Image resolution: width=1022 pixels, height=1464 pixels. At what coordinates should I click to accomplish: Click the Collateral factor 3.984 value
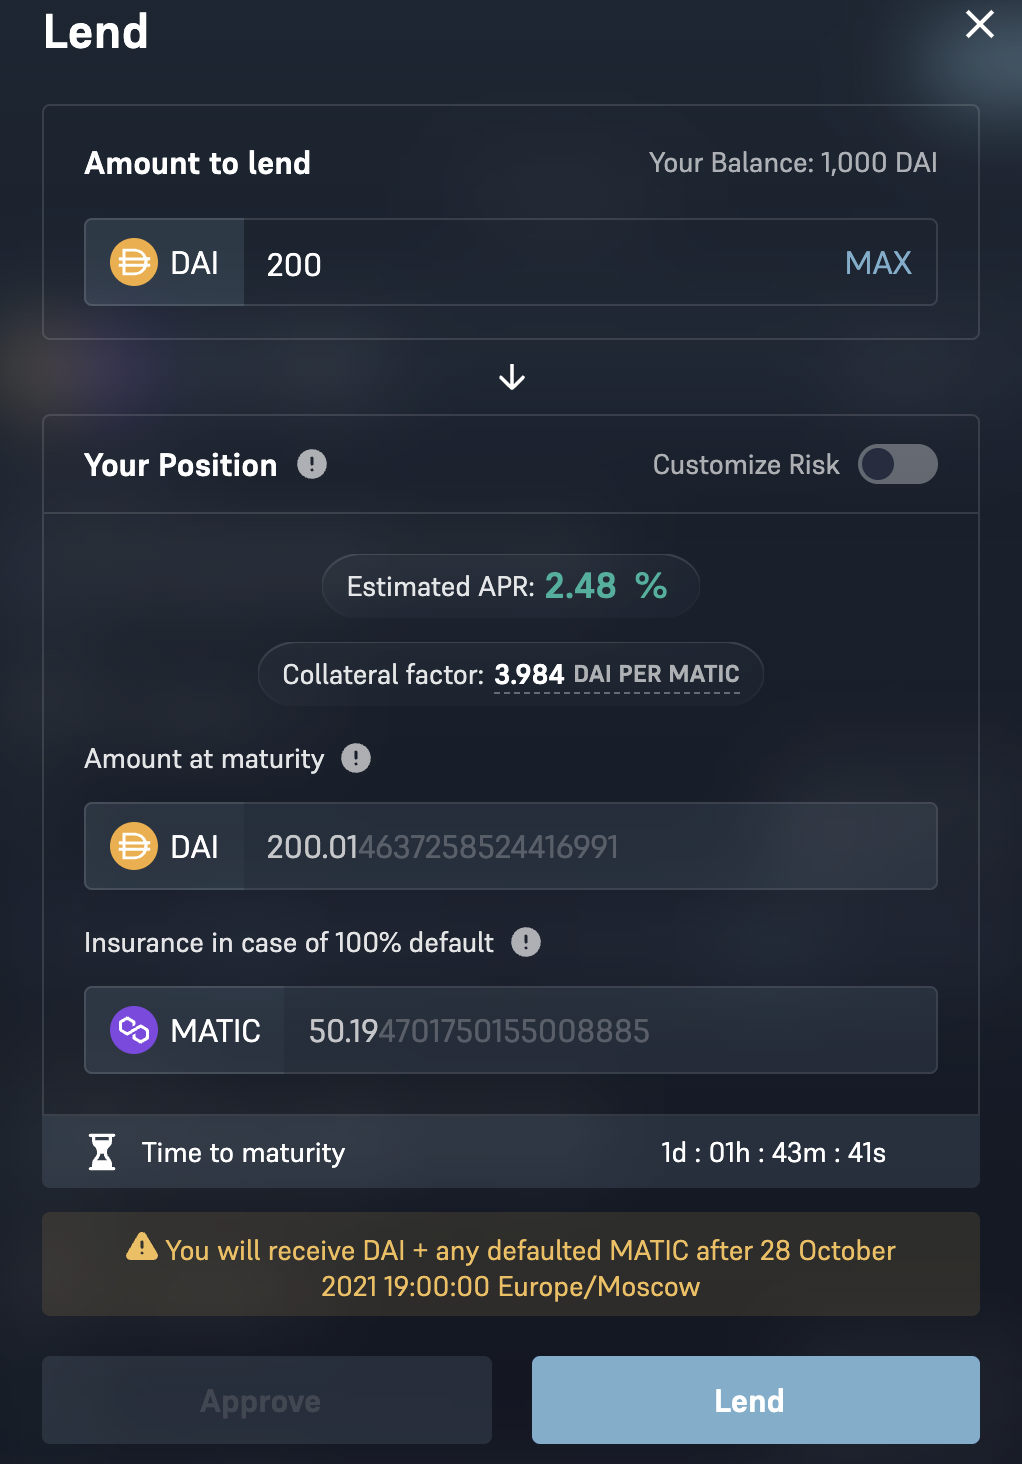[x=529, y=675]
